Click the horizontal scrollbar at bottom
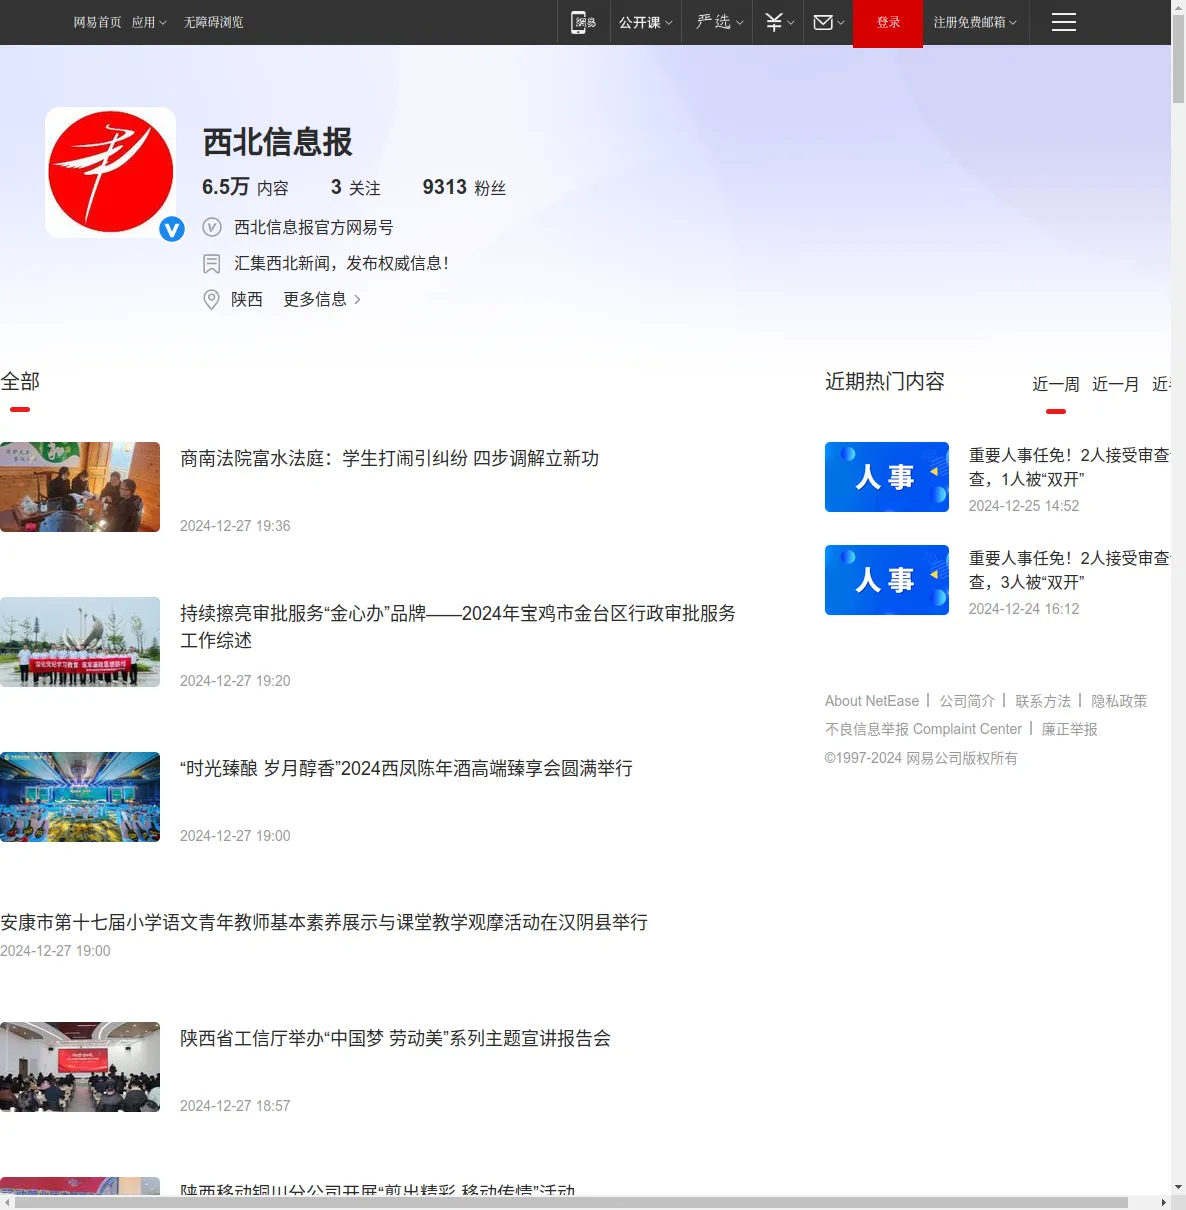The width and height of the screenshot is (1186, 1210). pyautogui.click(x=571, y=1202)
